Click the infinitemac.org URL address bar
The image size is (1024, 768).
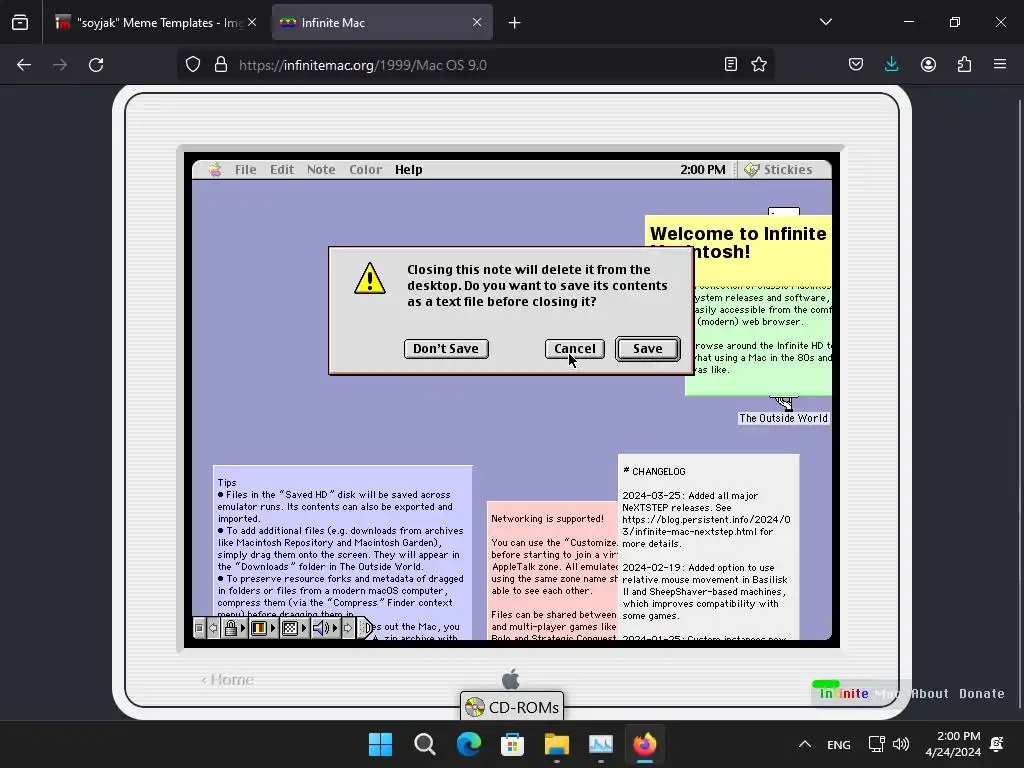475,65
